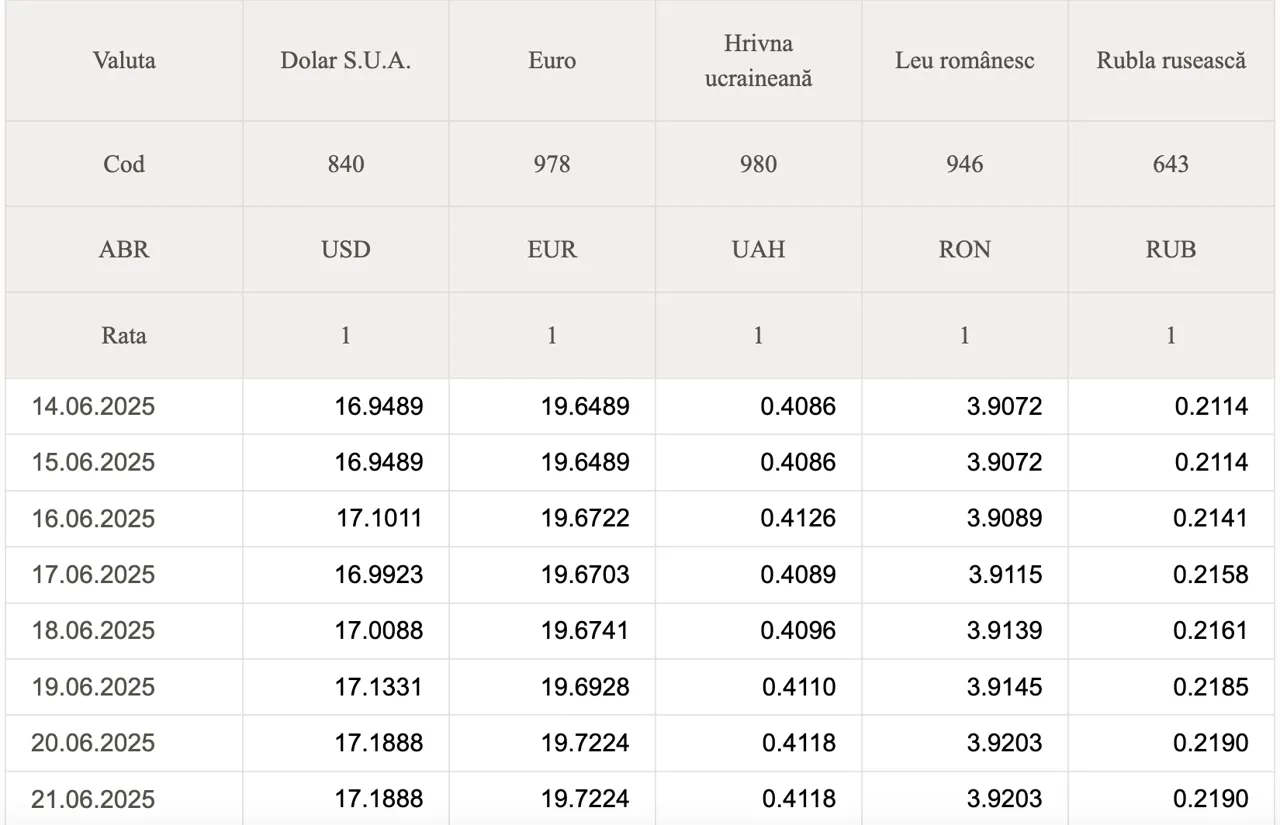The height and width of the screenshot is (825, 1280).
Task: Click the UAH abbreviation cell
Action: (x=758, y=249)
